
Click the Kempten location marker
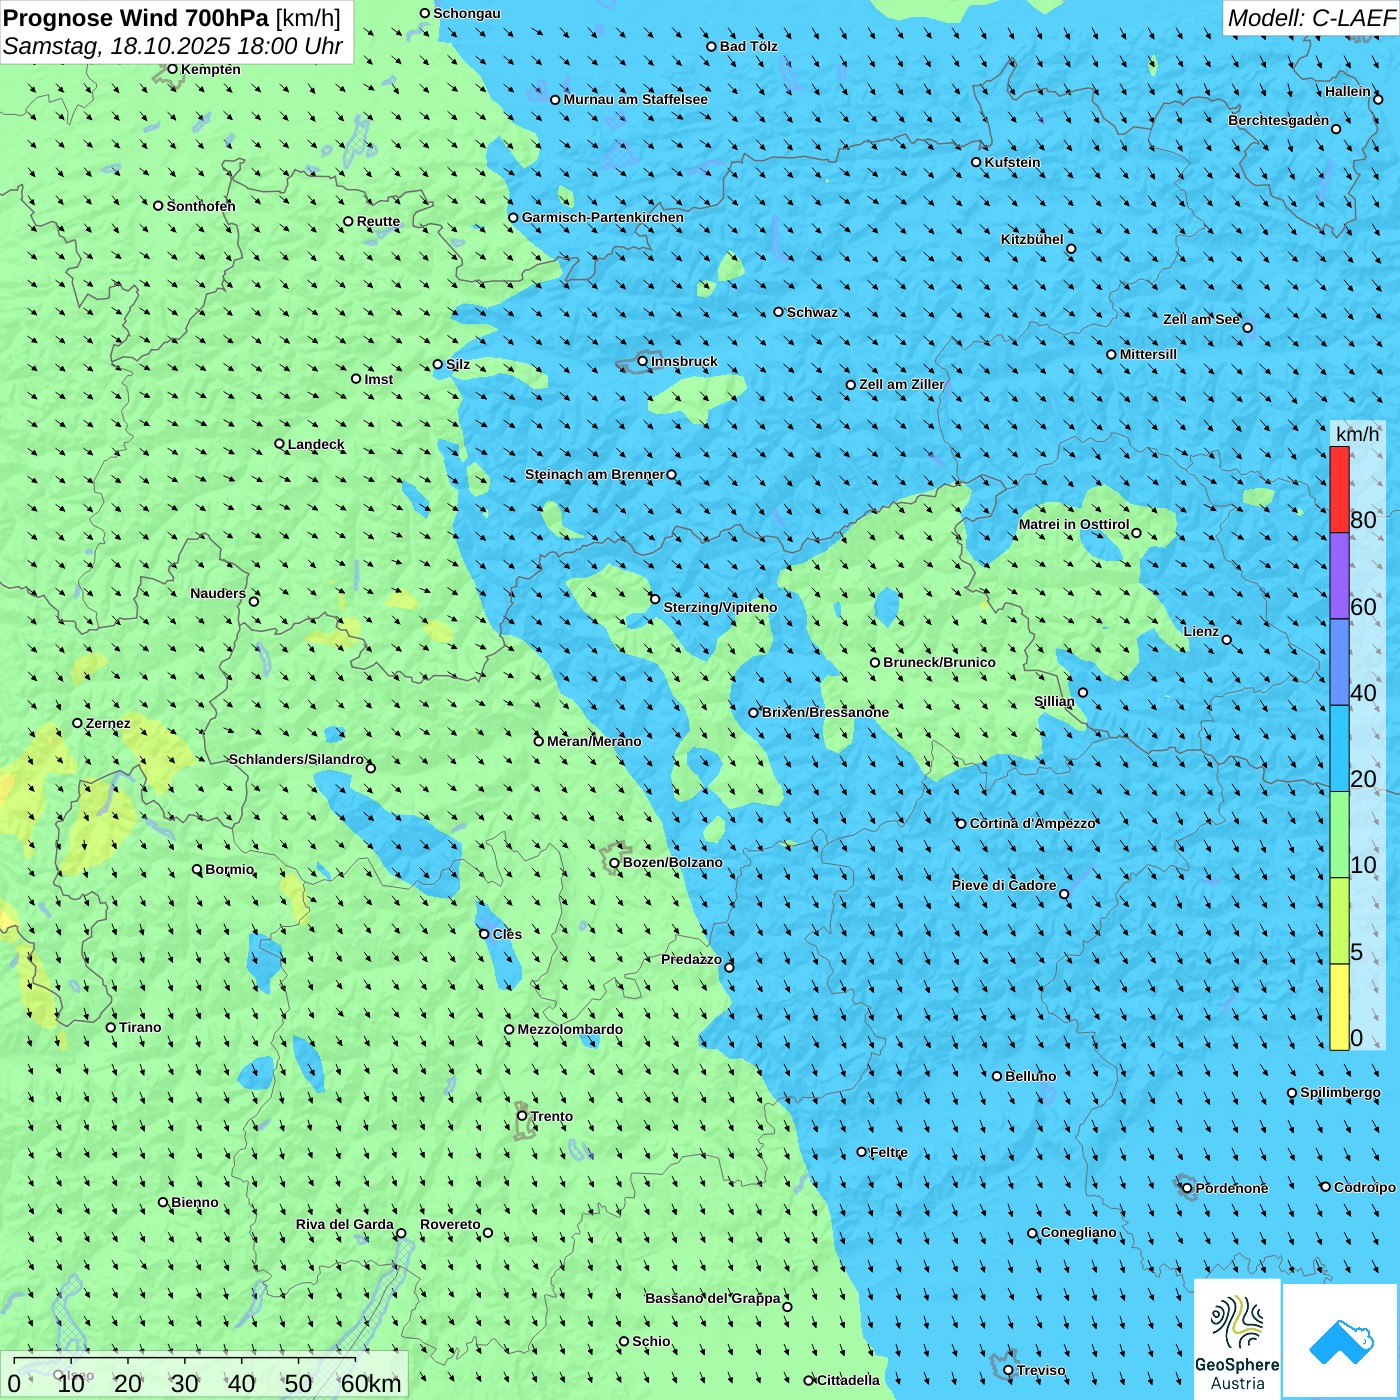[172, 69]
